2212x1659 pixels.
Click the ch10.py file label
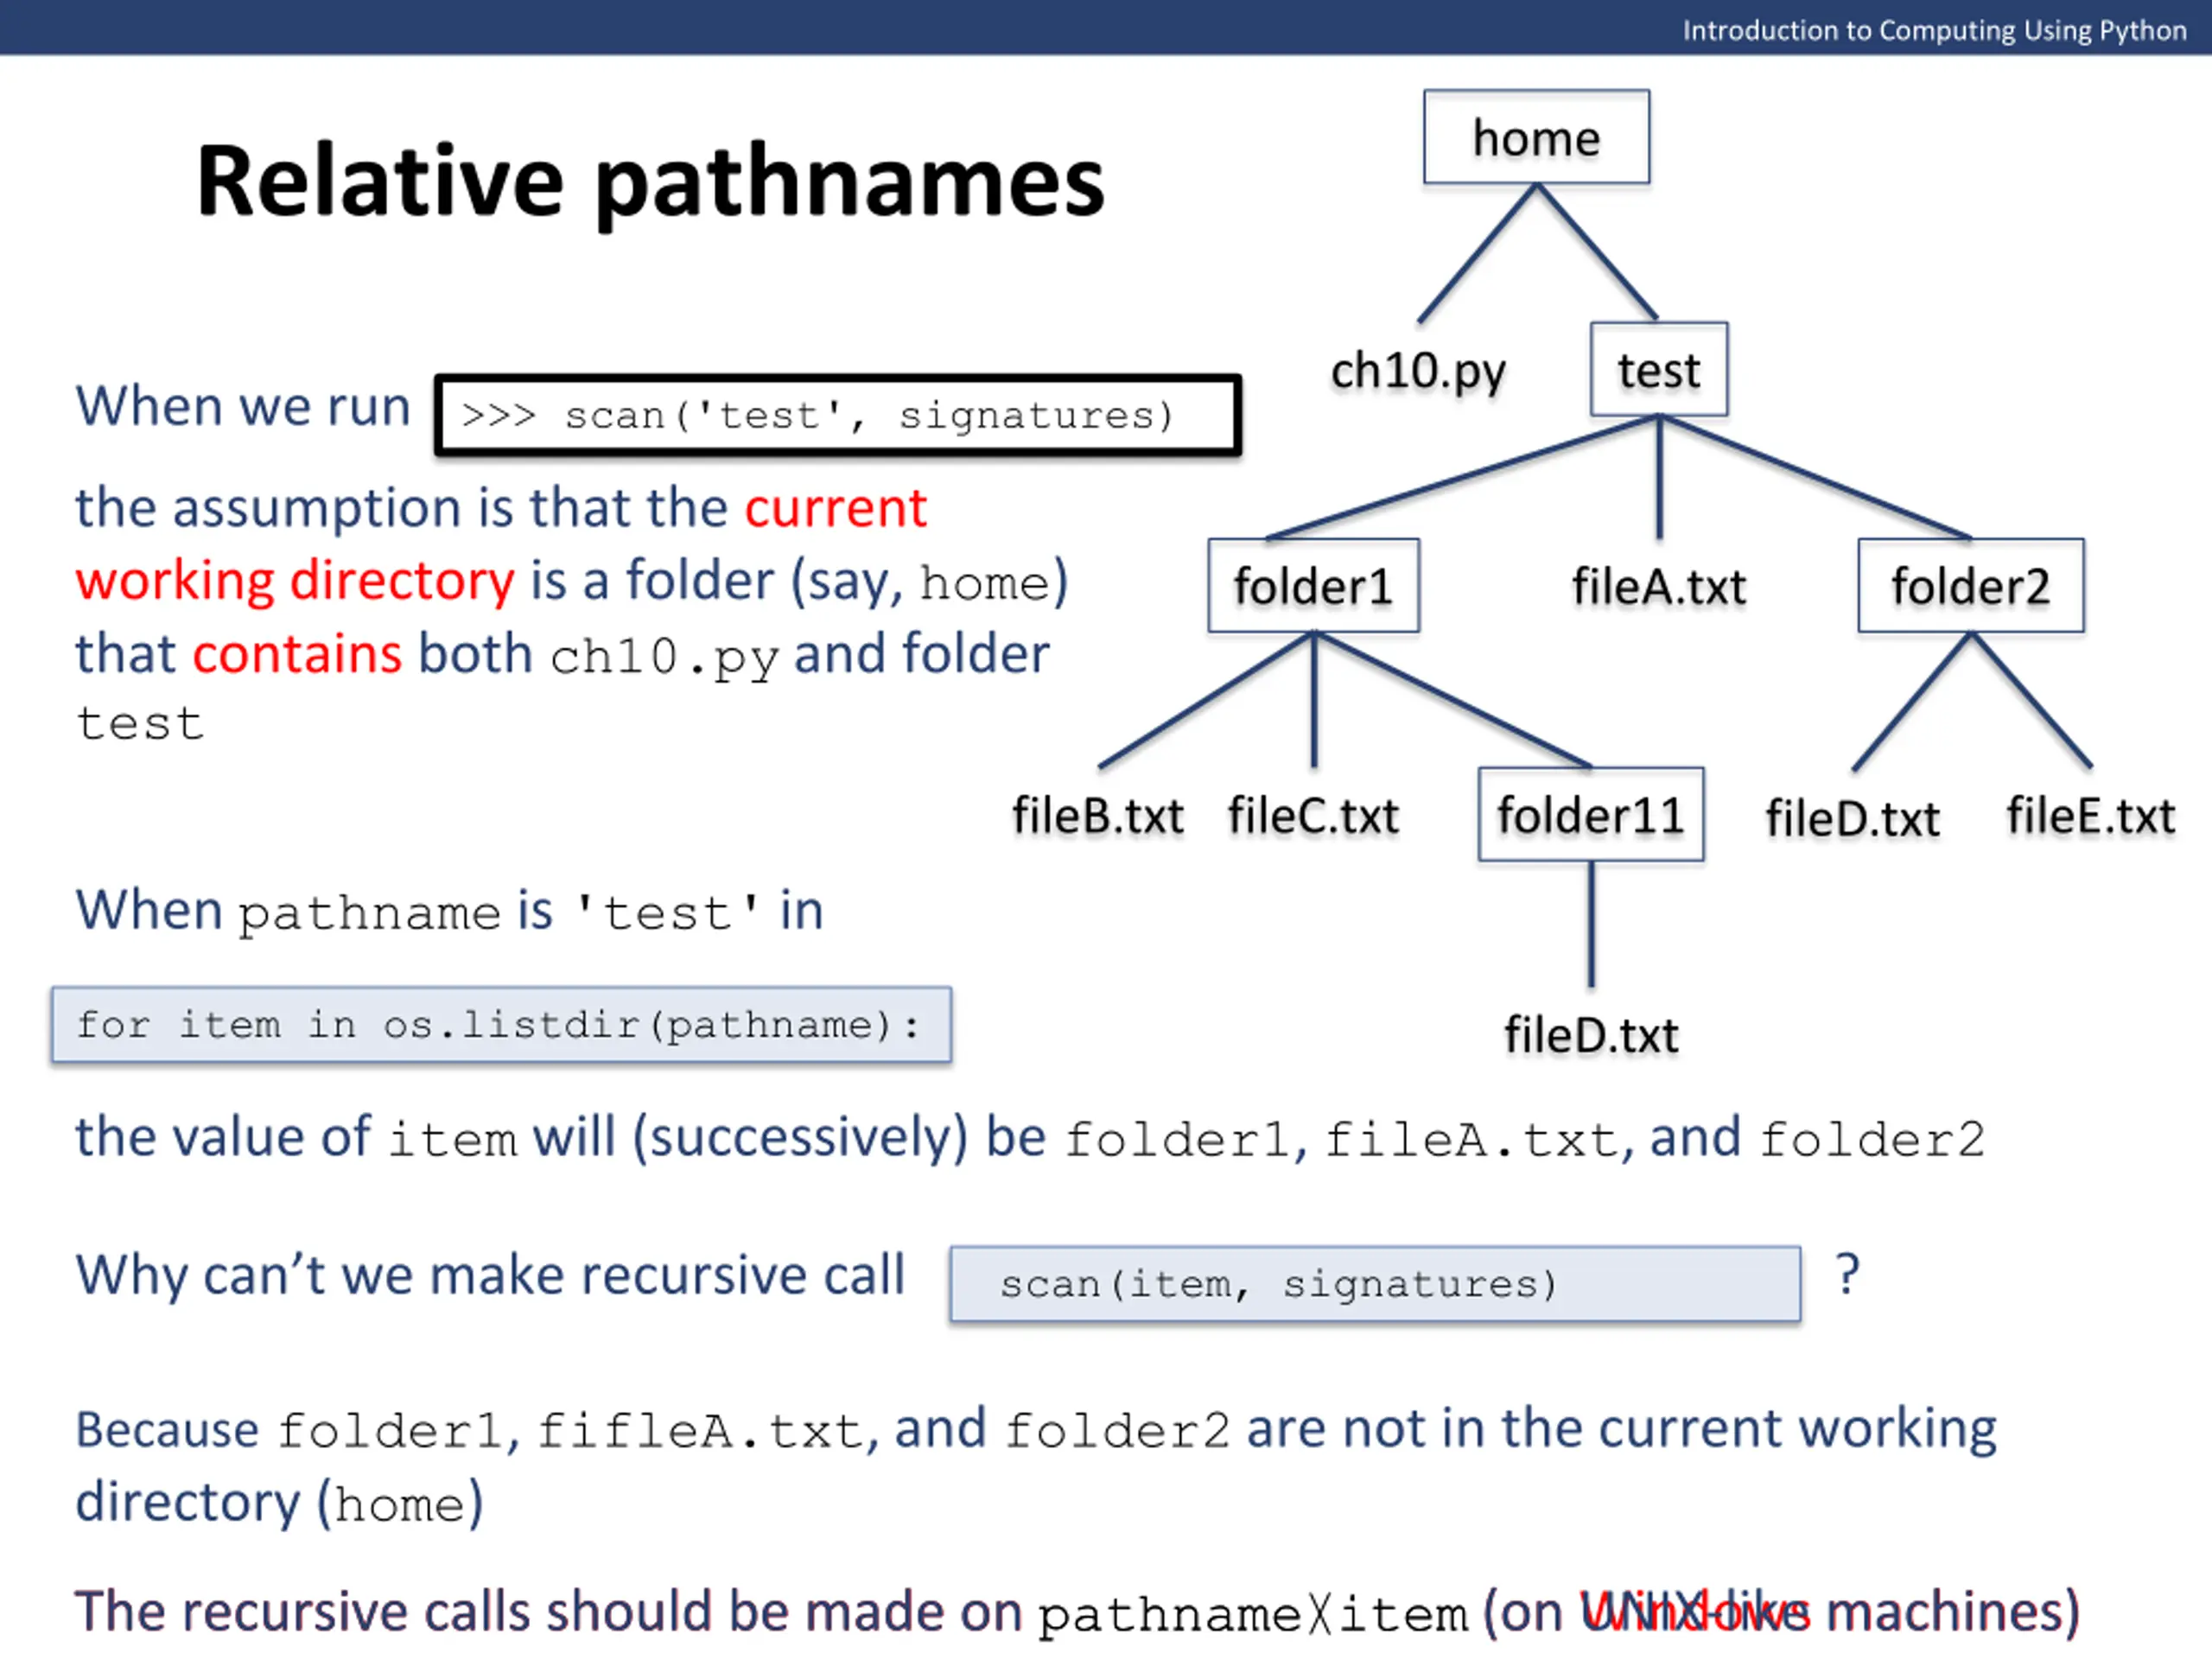[1417, 372]
